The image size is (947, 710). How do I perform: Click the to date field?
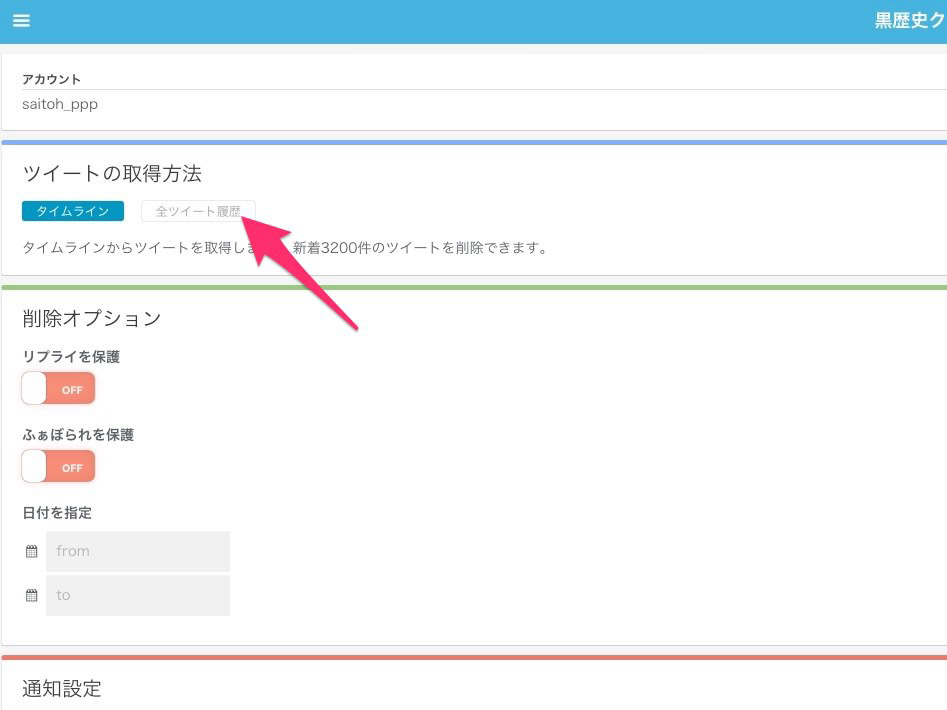coord(138,595)
